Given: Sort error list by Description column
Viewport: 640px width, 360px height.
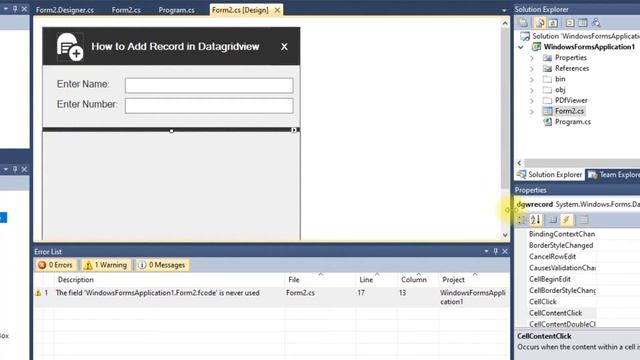Looking at the screenshot, I should 169,280.
